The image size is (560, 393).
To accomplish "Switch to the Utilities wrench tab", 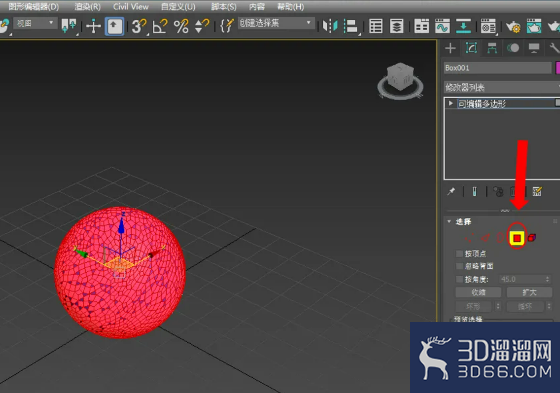I will tap(554, 48).
